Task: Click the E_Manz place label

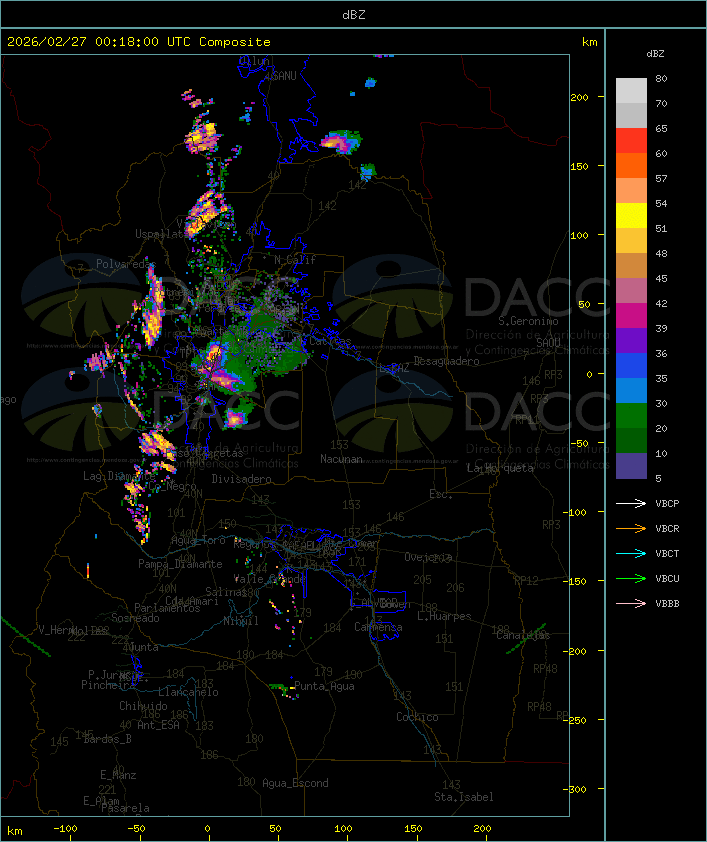Action: tap(118, 775)
